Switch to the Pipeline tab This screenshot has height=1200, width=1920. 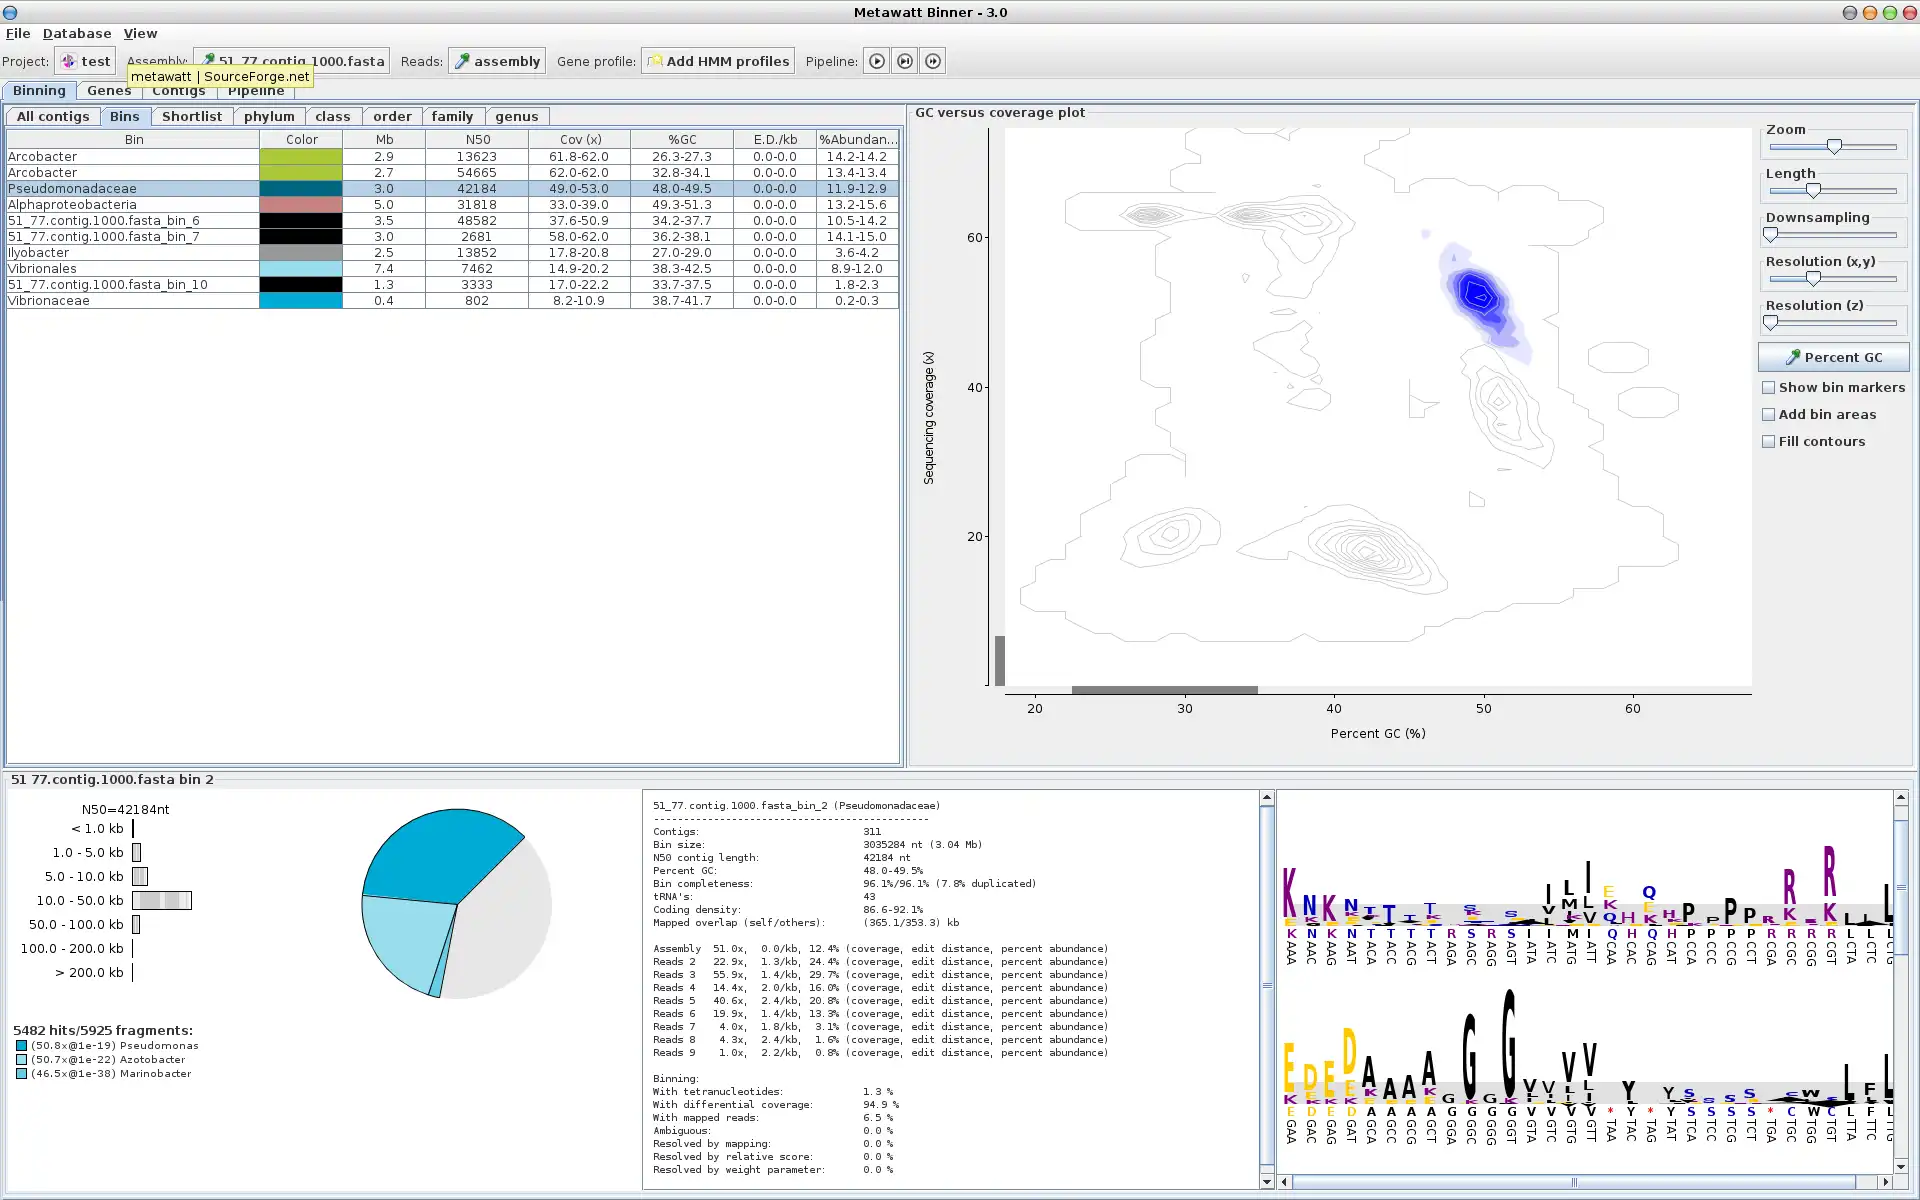(254, 90)
